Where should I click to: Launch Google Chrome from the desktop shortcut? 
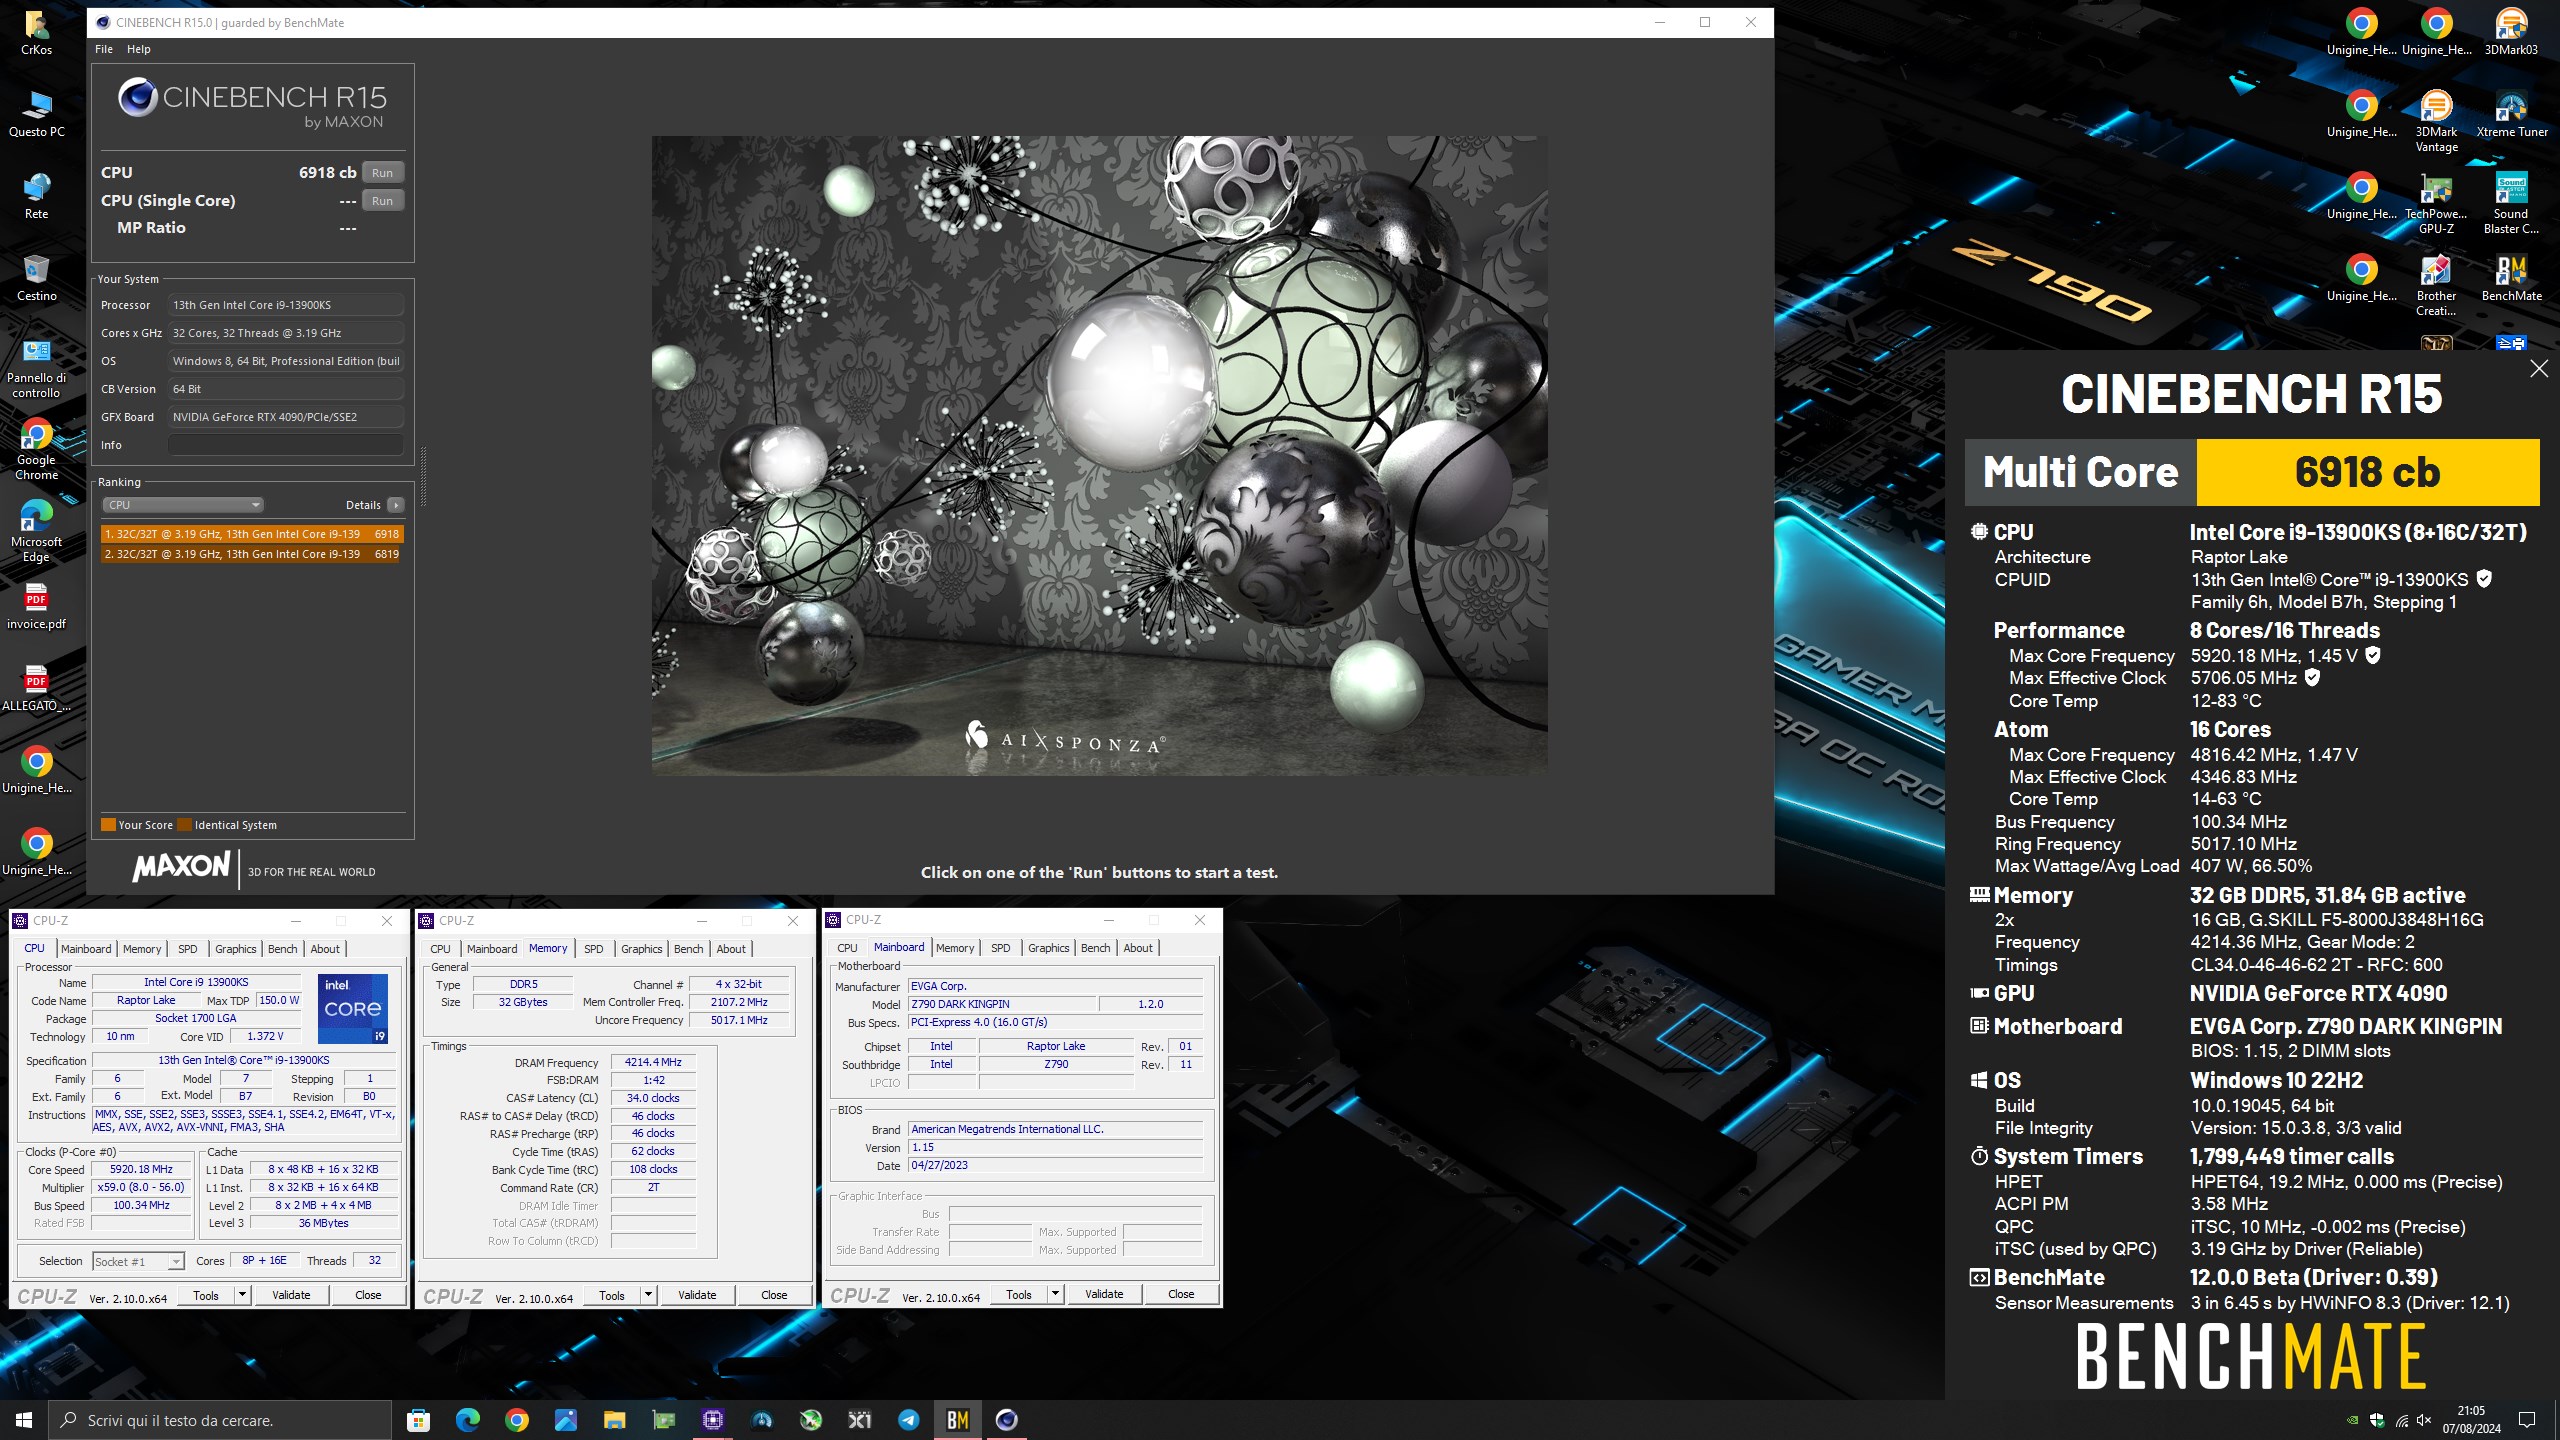point(36,449)
